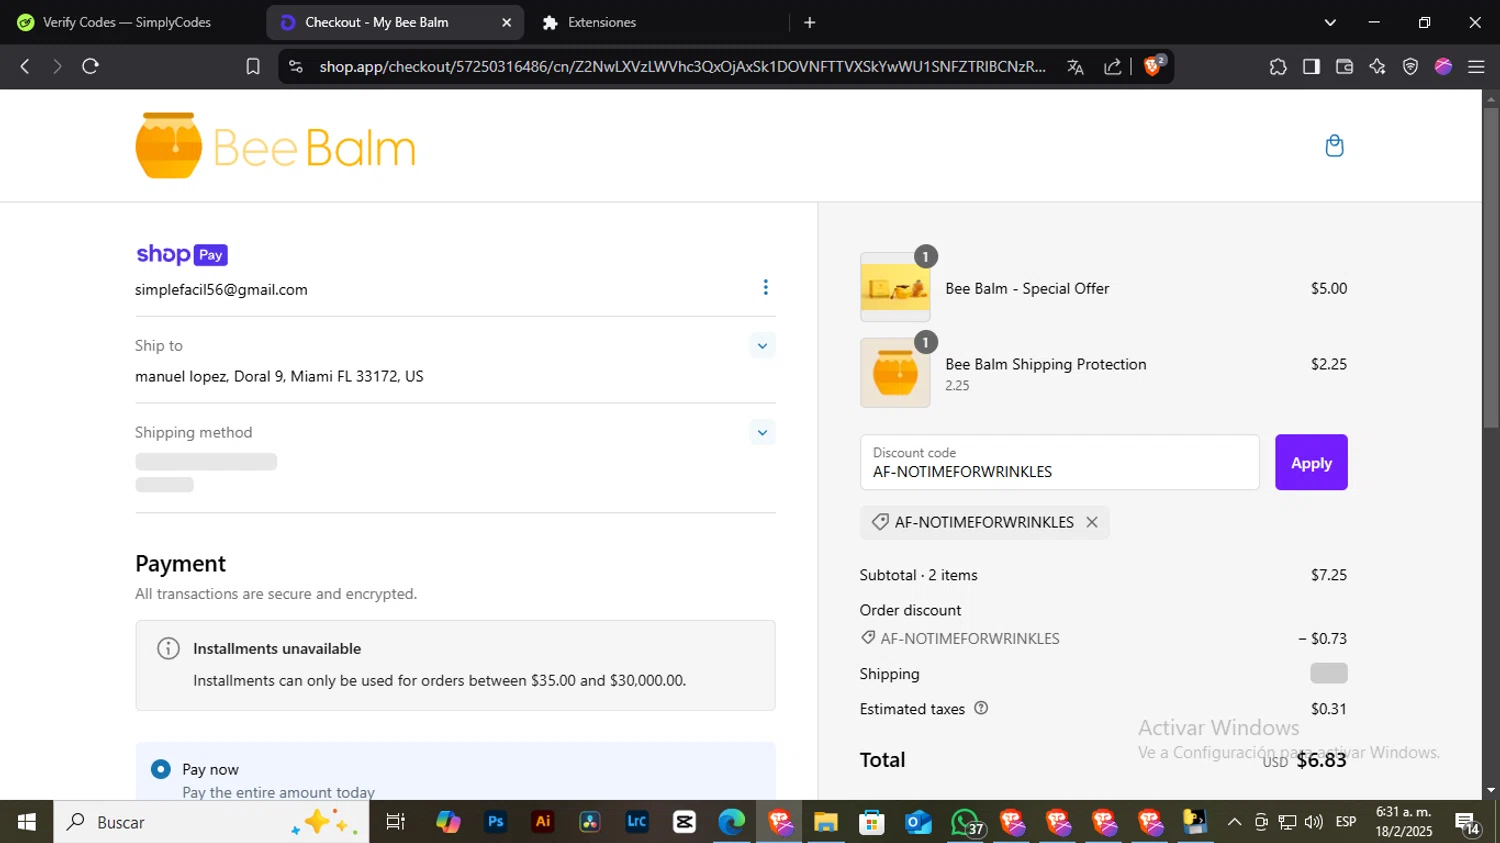Open Lightroom Classic from the taskbar

(x=637, y=822)
